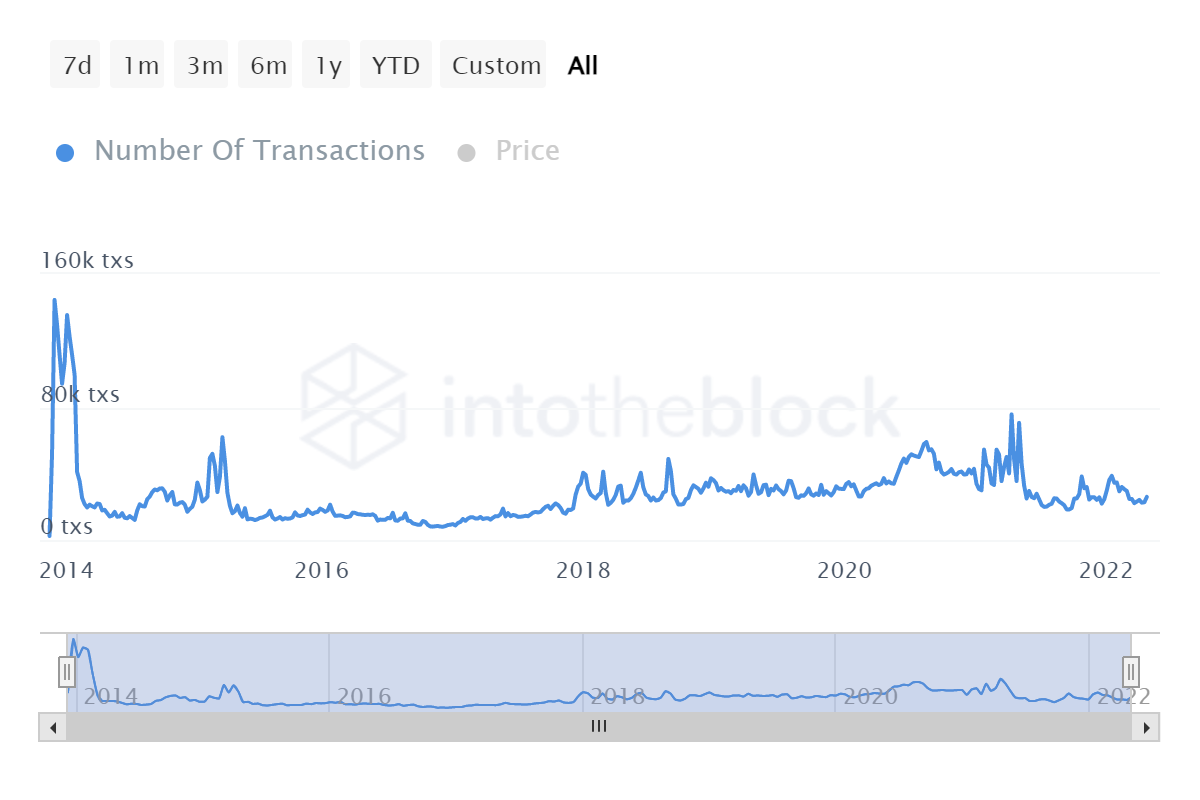Switch to 3m time range
The image size is (1200, 800).
pos(204,66)
